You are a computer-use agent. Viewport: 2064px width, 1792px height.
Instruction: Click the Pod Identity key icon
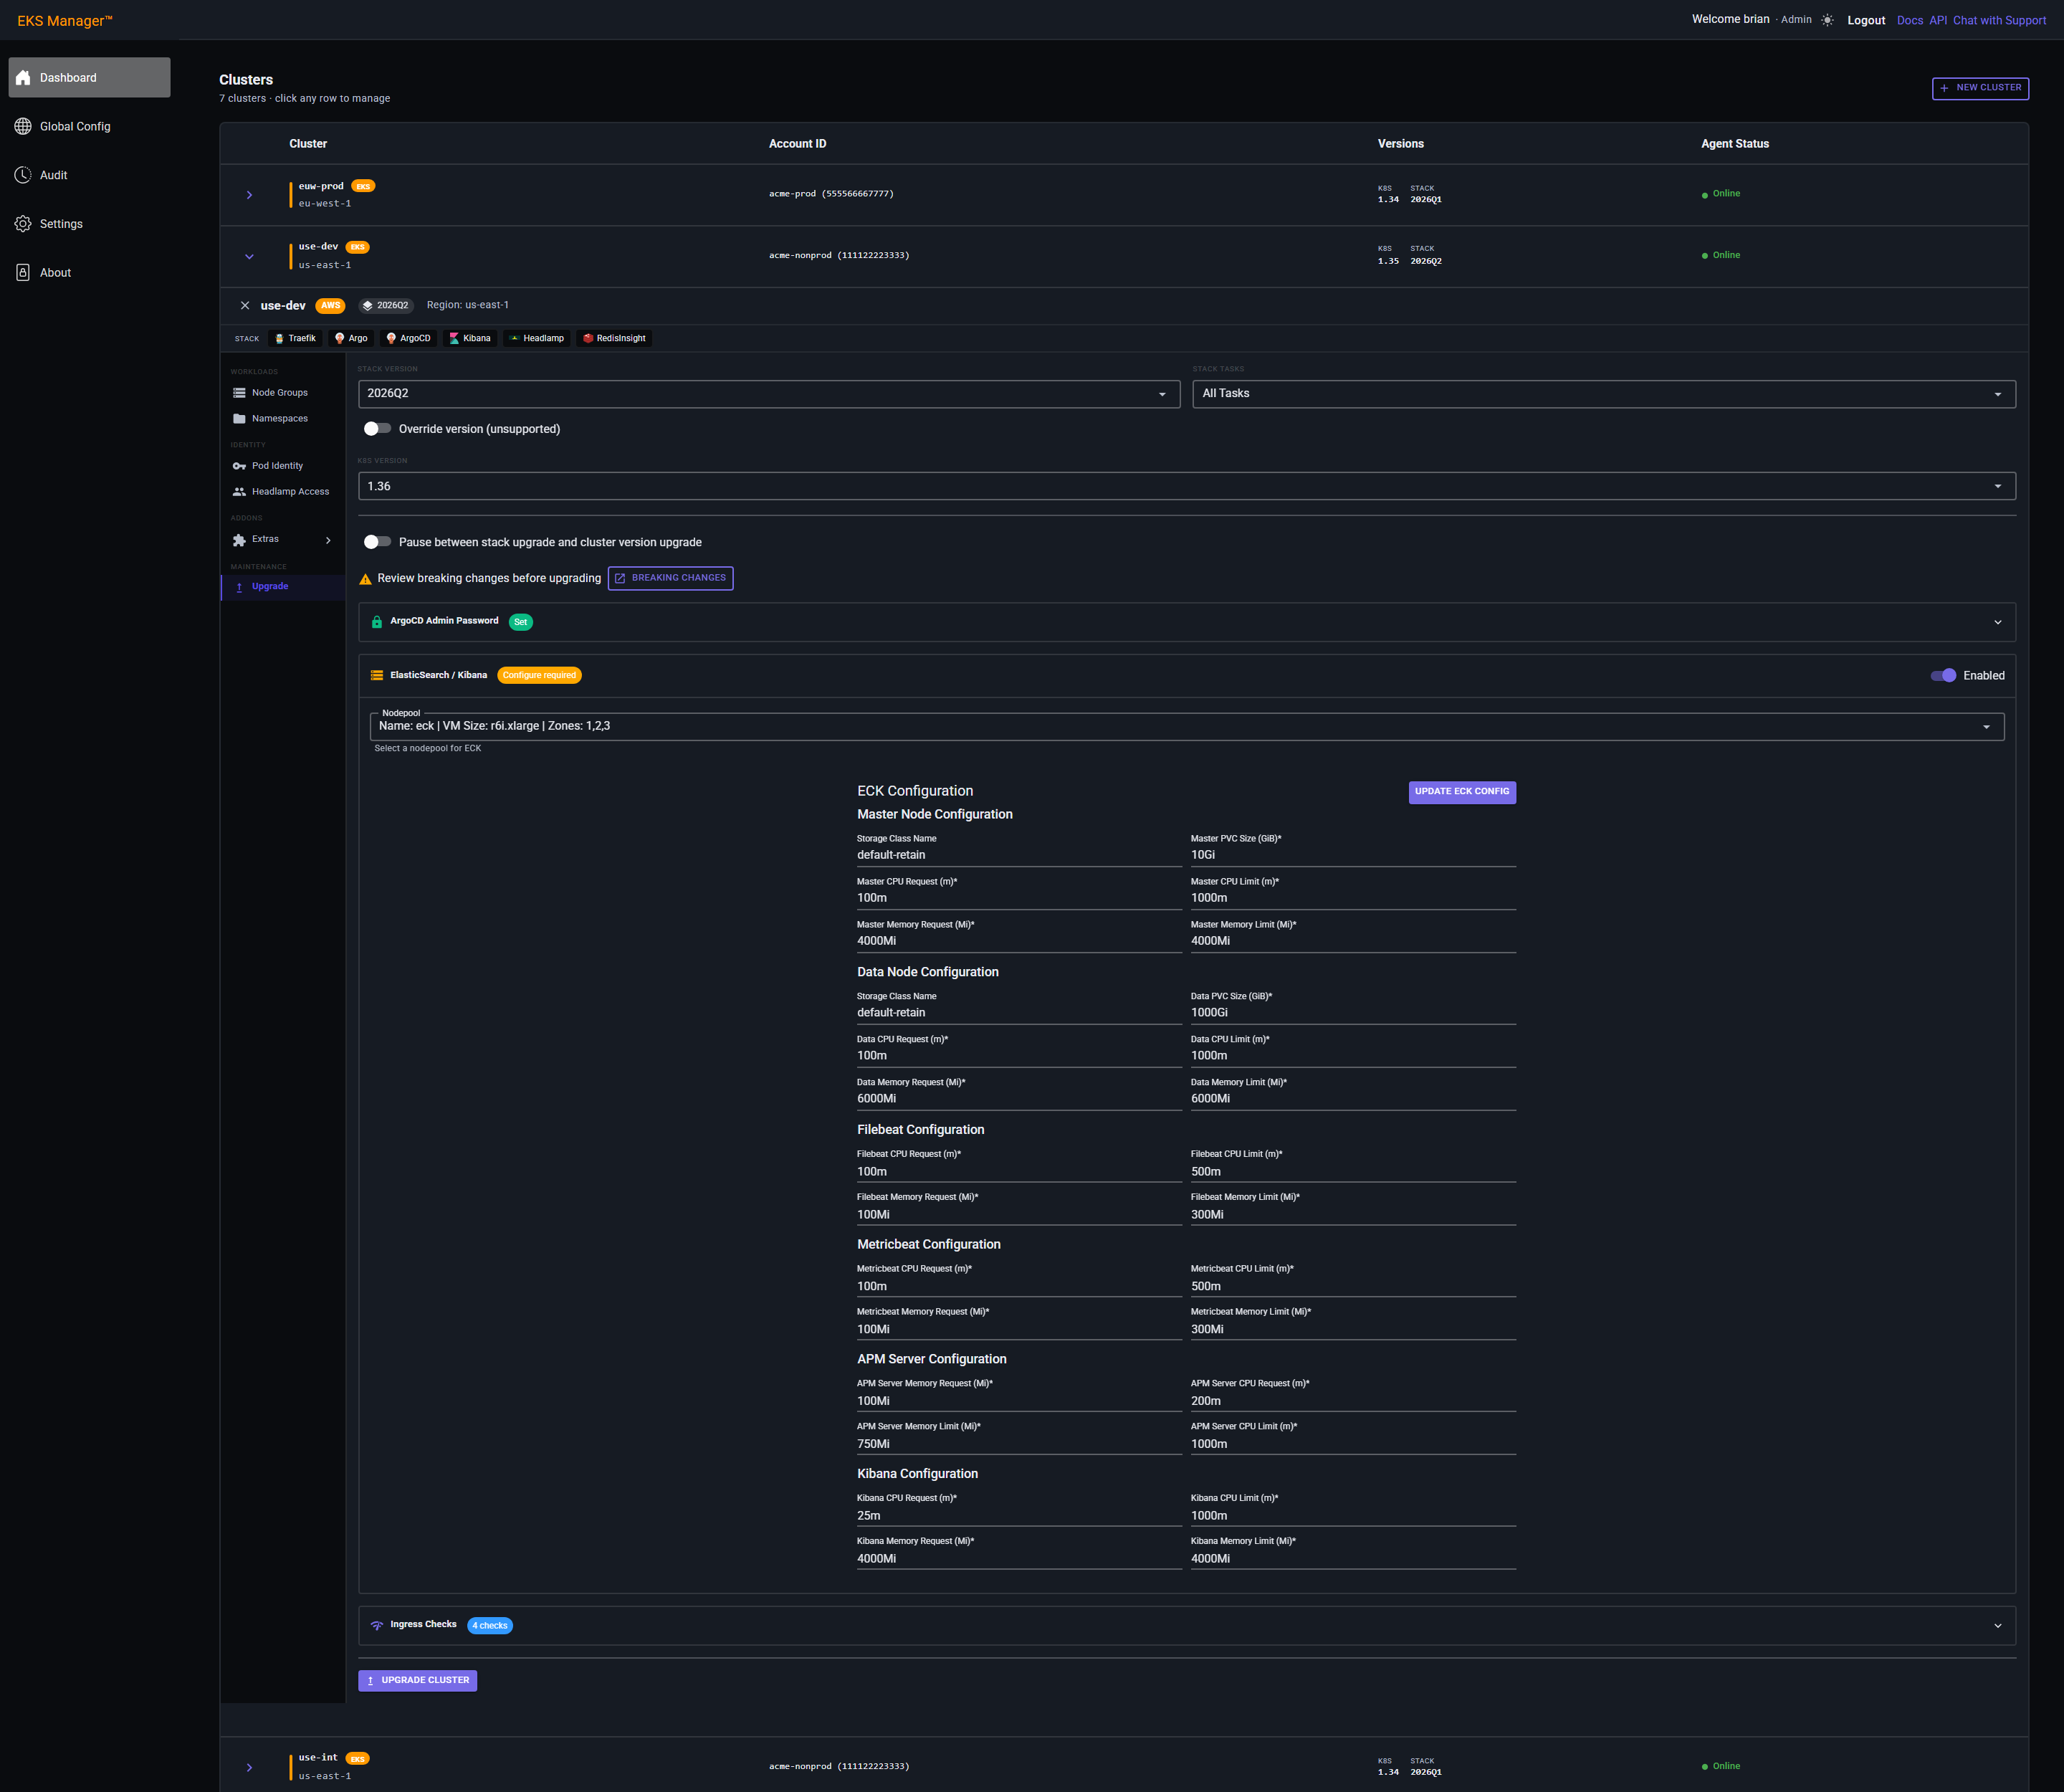coord(239,466)
